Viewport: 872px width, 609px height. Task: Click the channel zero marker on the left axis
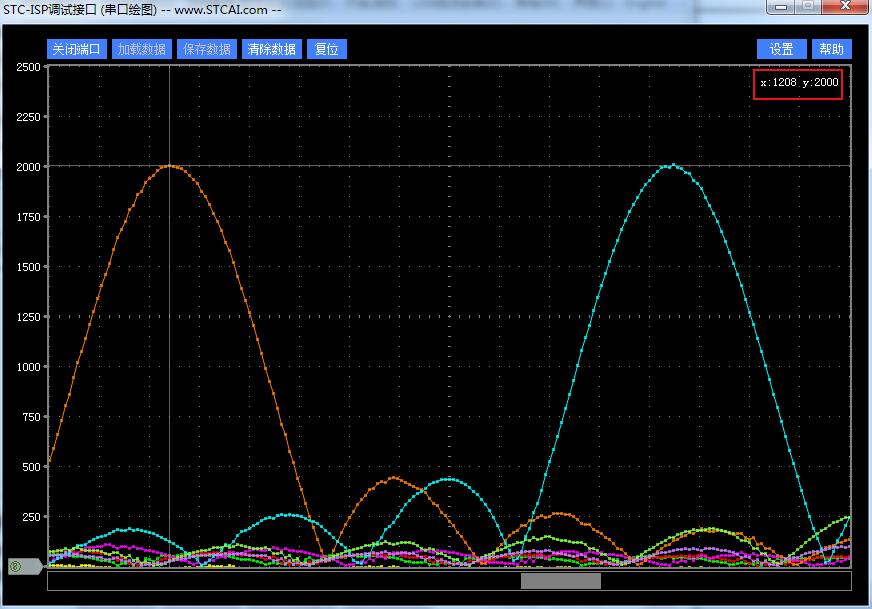click(24, 567)
